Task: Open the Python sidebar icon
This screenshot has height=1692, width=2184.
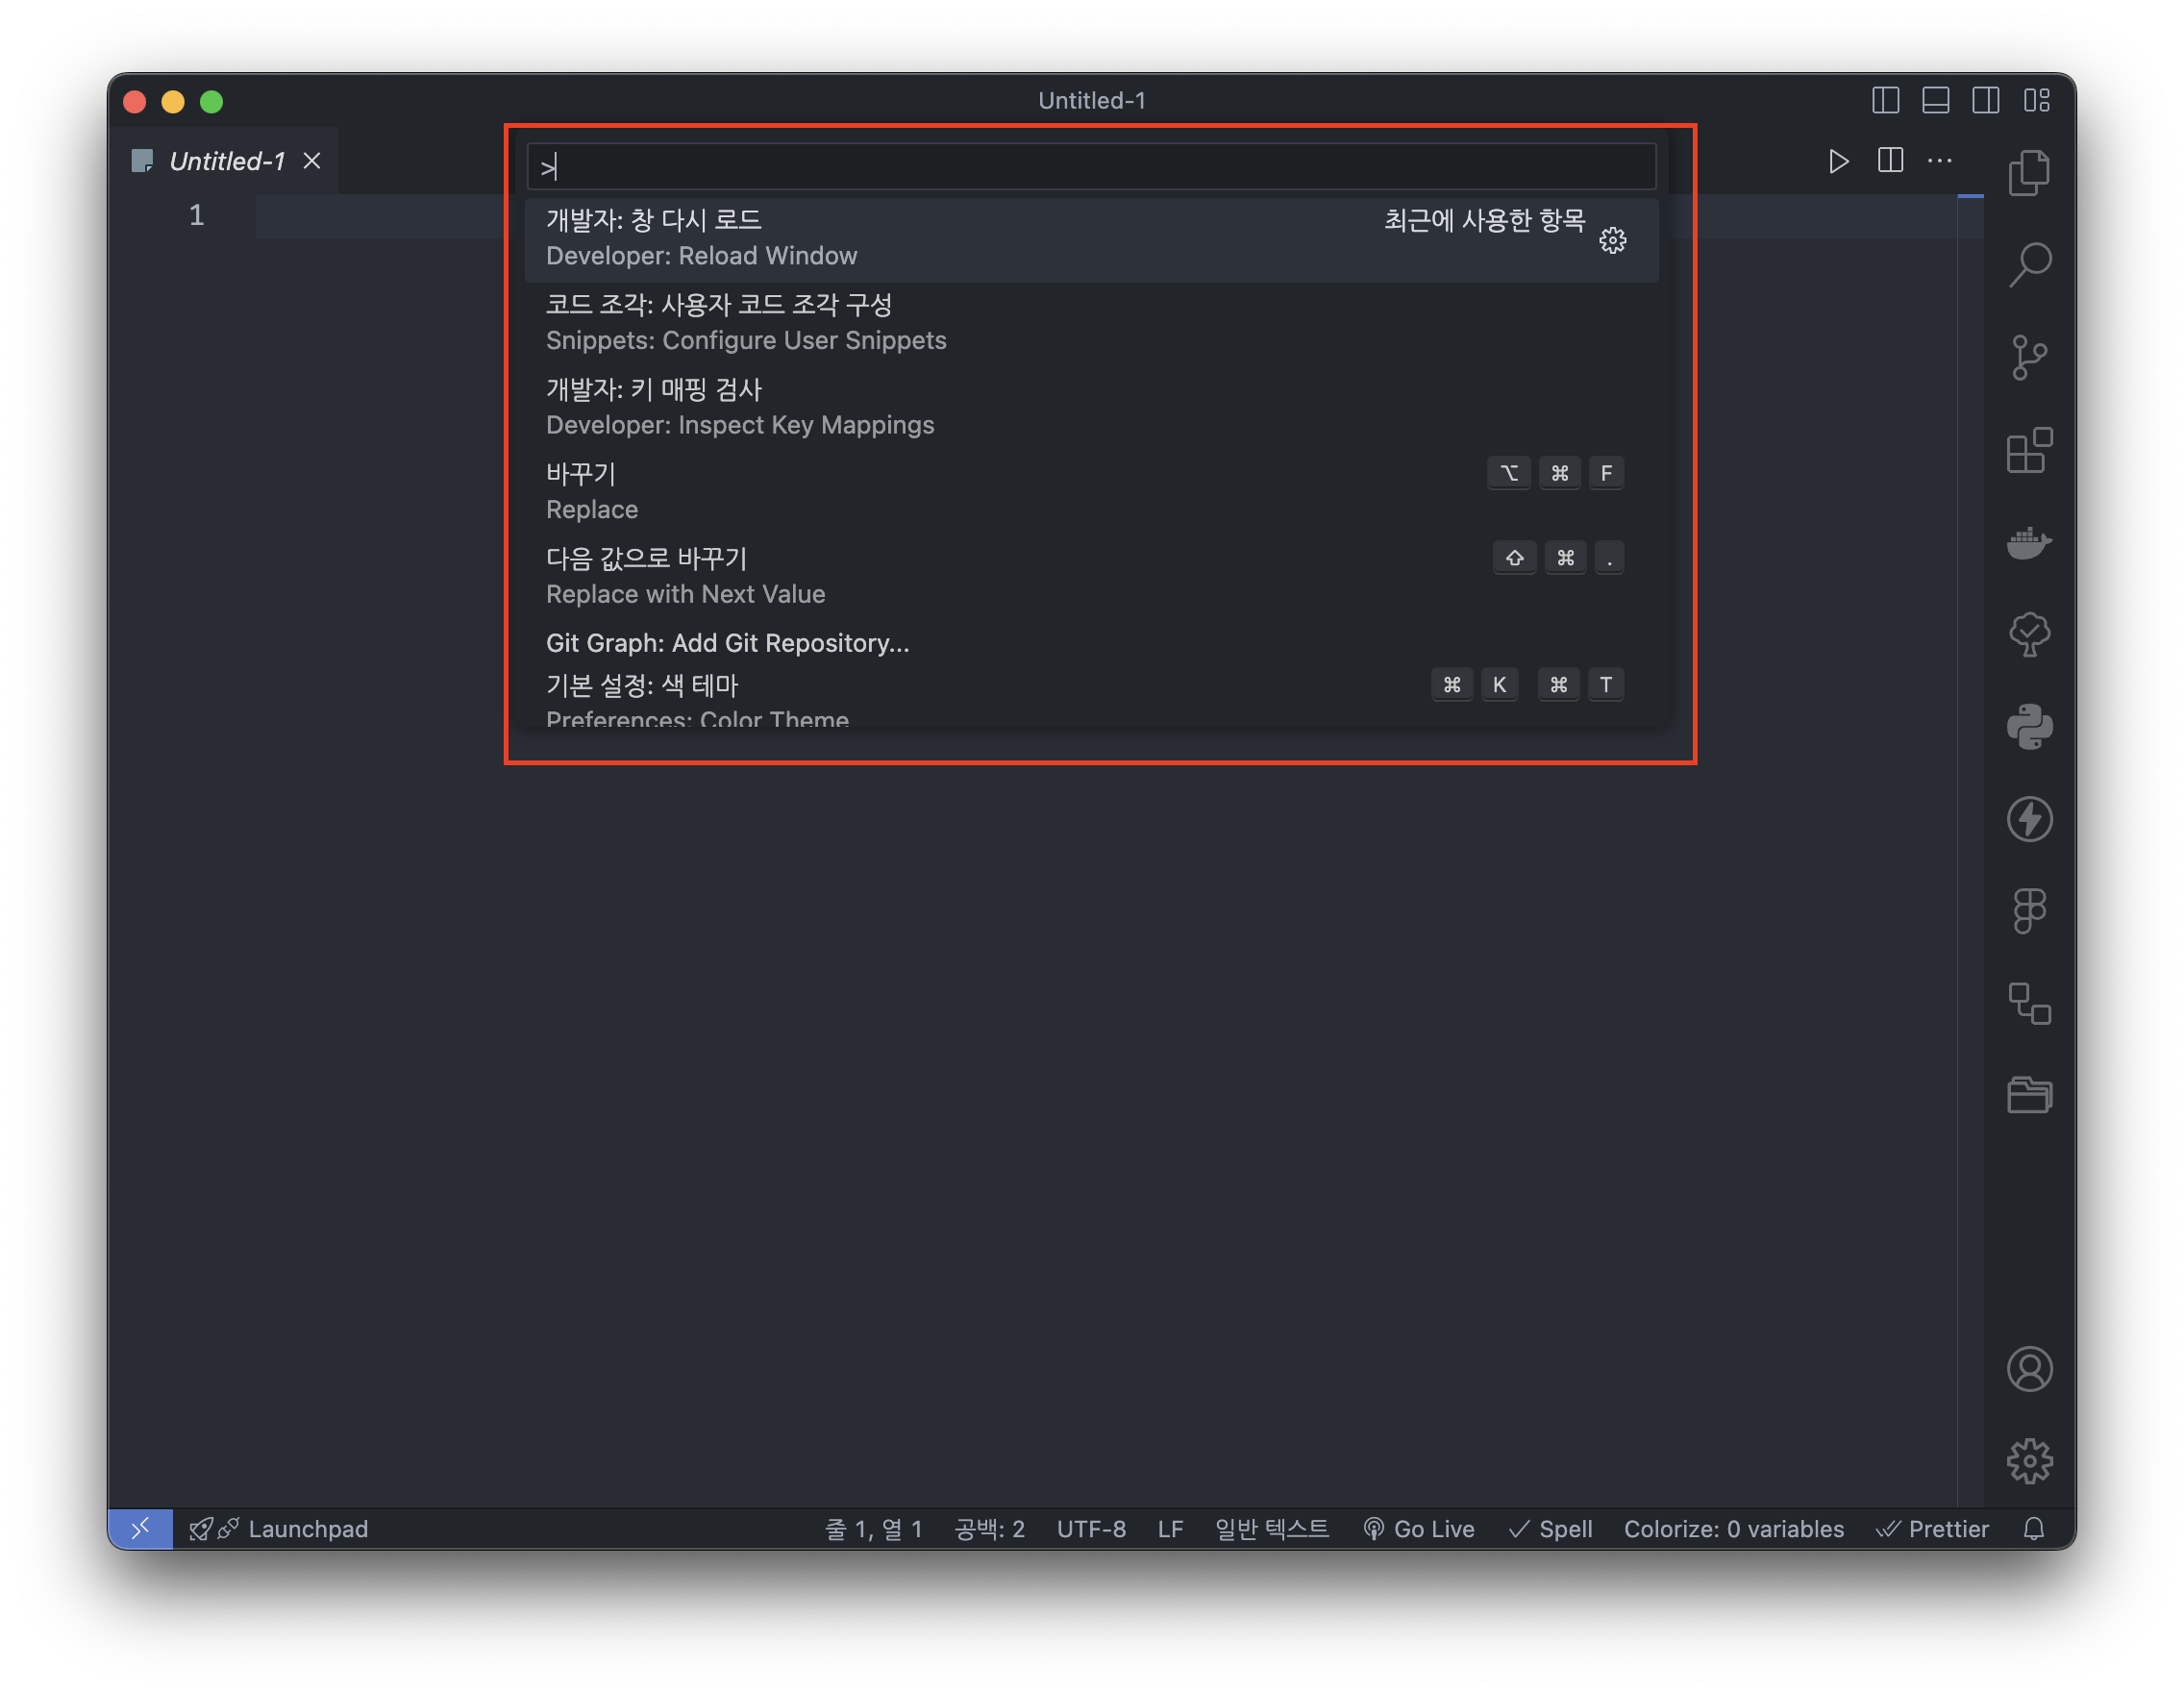Action: [x=2029, y=727]
